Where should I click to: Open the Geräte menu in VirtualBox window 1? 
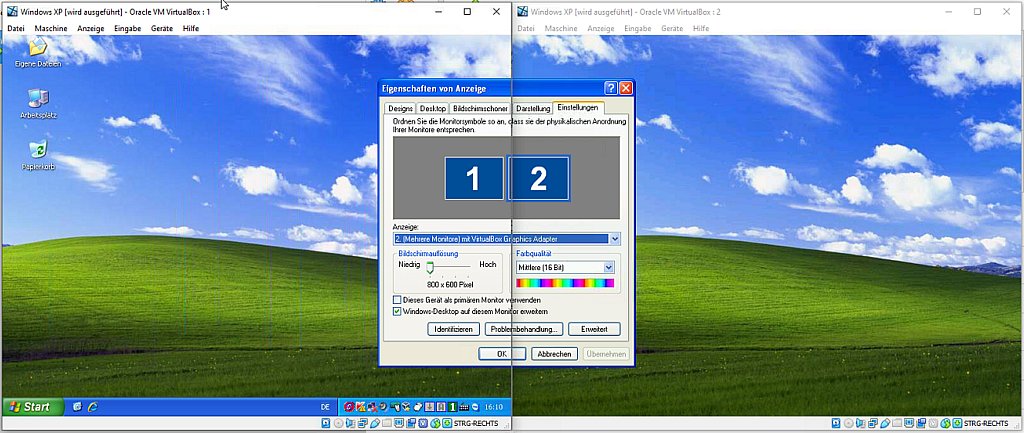(x=161, y=28)
